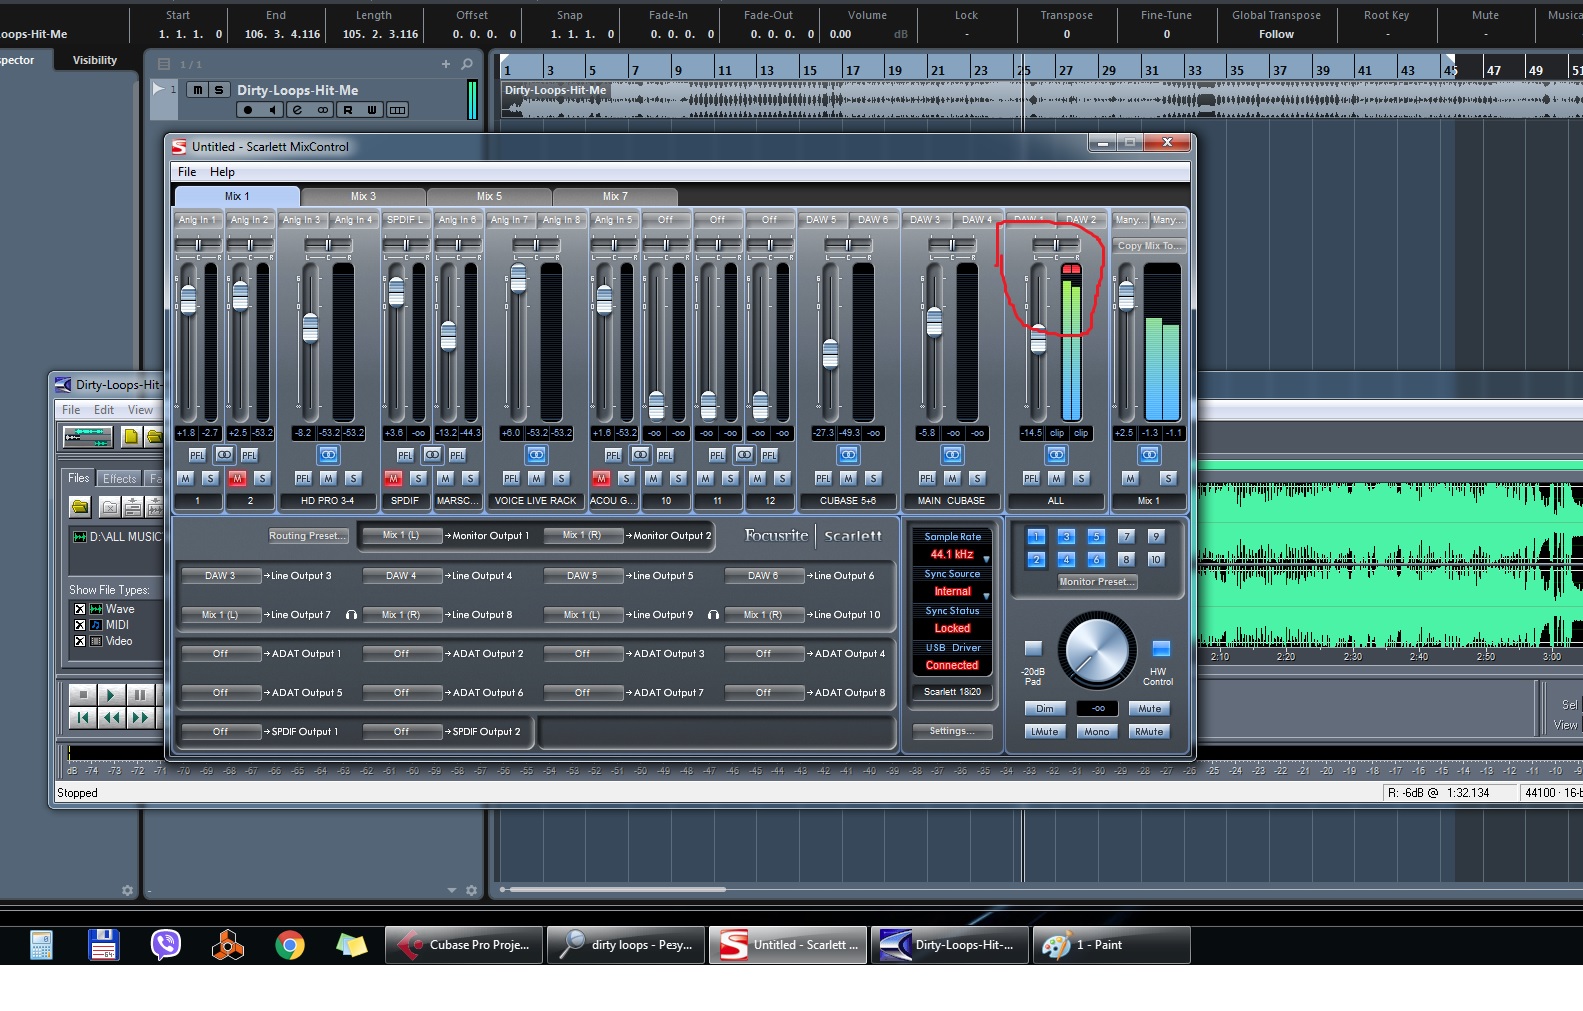This screenshot has height=1011, width=1583.
Task: Mute channel 1 in MixControl
Action: point(185,479)
